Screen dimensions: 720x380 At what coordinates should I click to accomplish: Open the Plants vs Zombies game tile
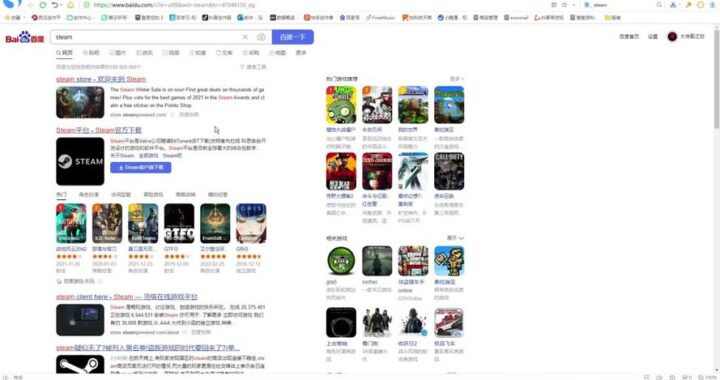tap(341, 105)
